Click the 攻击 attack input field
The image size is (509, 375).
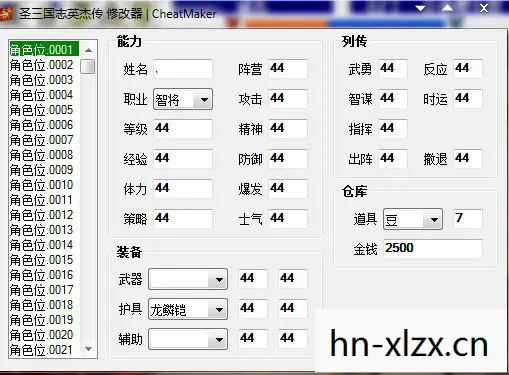coord(288,99)
